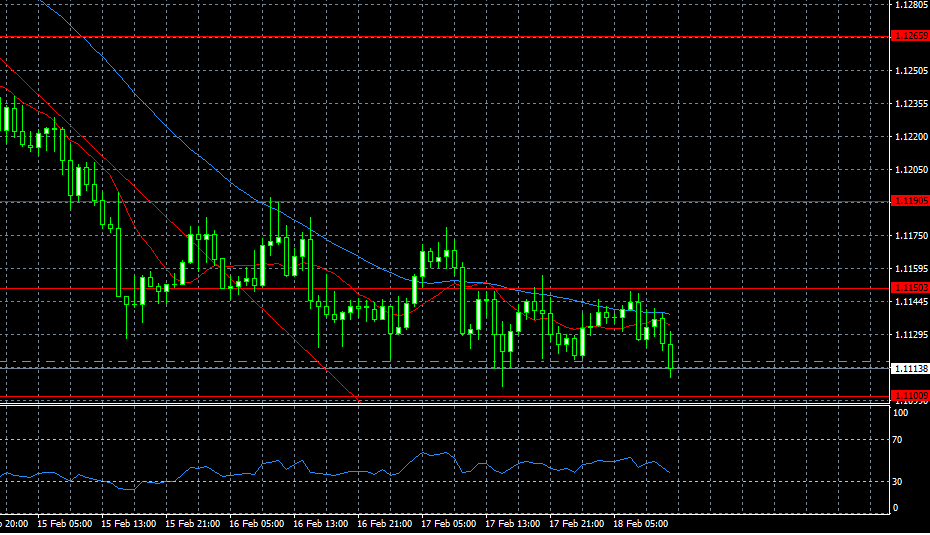
Task: Click the 17 Feb 05:00 time label
Action: click(x=449, y=524)
